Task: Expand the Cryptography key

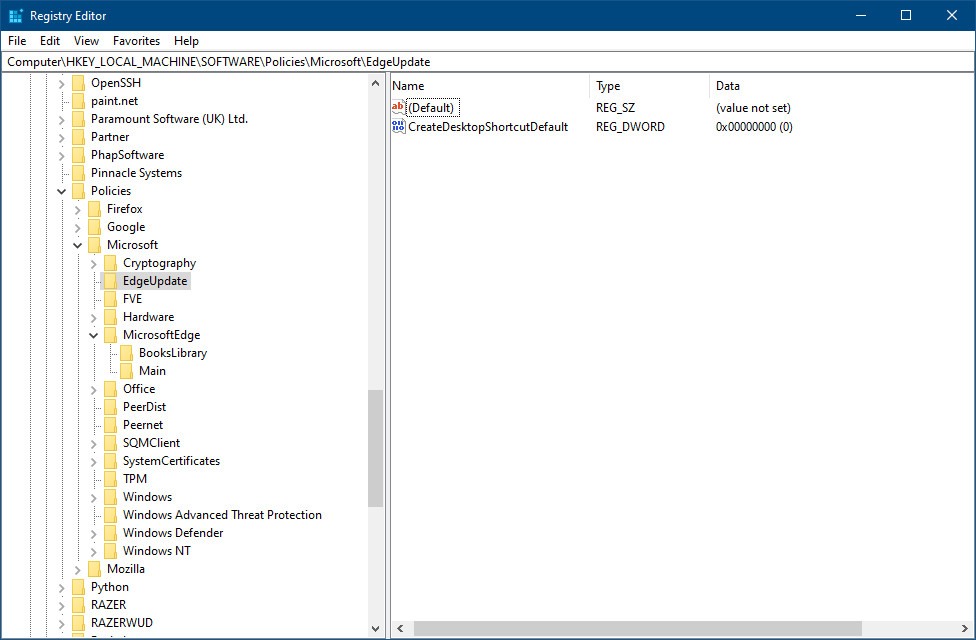Action: [94, 264]
